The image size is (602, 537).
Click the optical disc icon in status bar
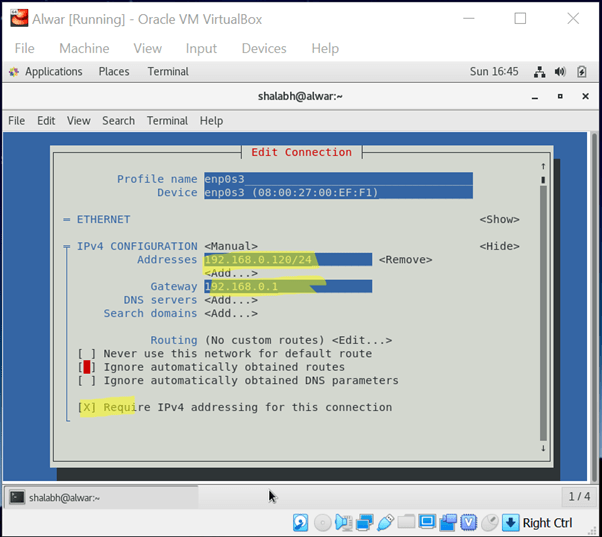pos(322,523)
